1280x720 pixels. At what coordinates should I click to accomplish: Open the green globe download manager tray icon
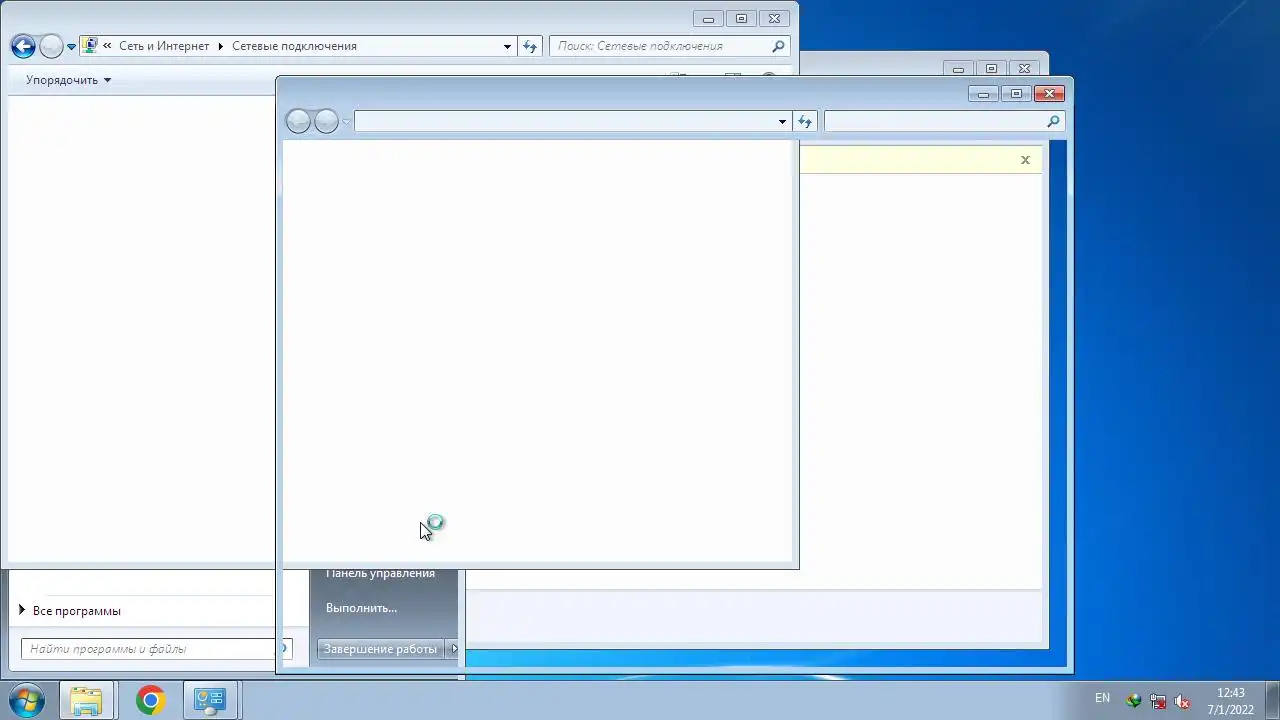(x=1134, y=701)
